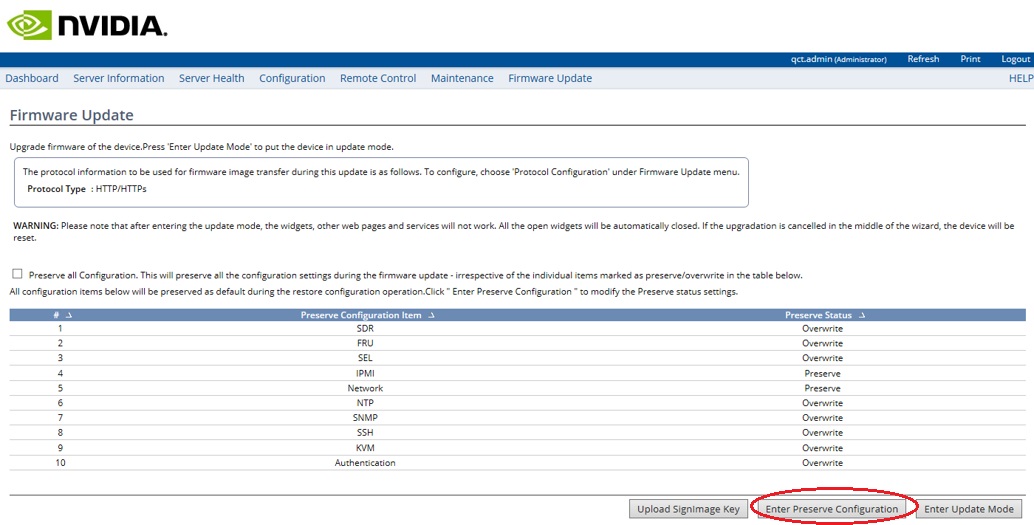Viewport: 1034px width, 525px height.
Task: Expand the Remote Control menu
Action: 378,78
